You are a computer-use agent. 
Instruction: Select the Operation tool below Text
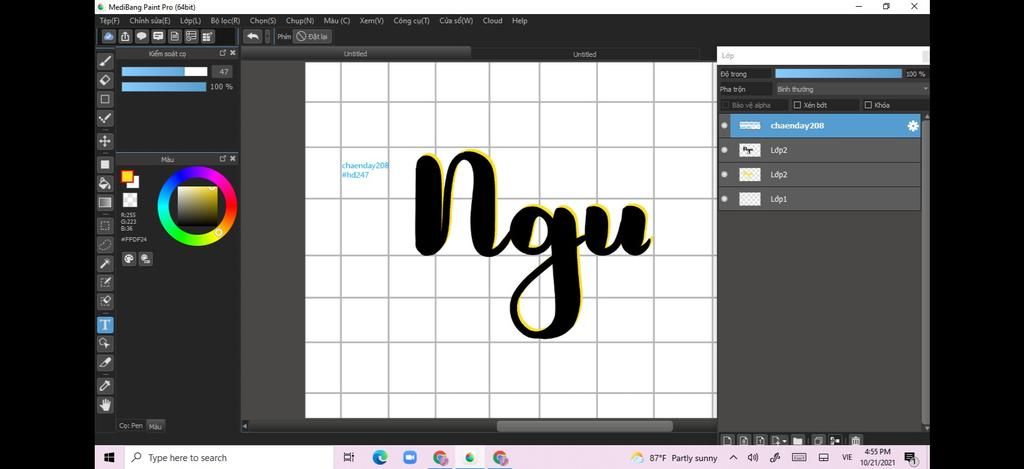click(104, 344)
